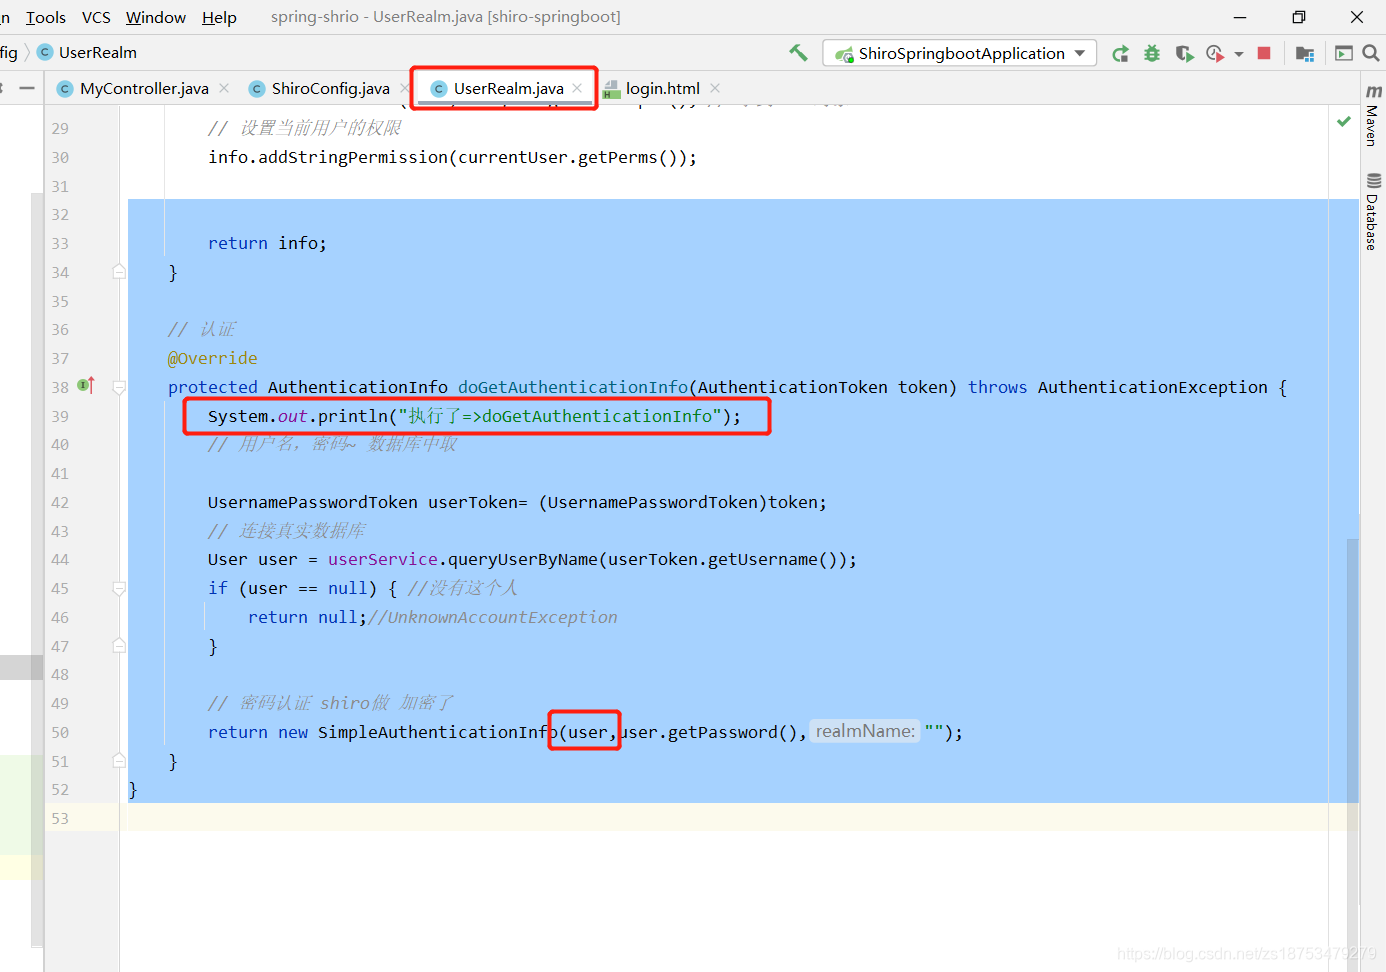Click the empty line 53 in editor
The image size is (1386, 972).
point(740,818)
